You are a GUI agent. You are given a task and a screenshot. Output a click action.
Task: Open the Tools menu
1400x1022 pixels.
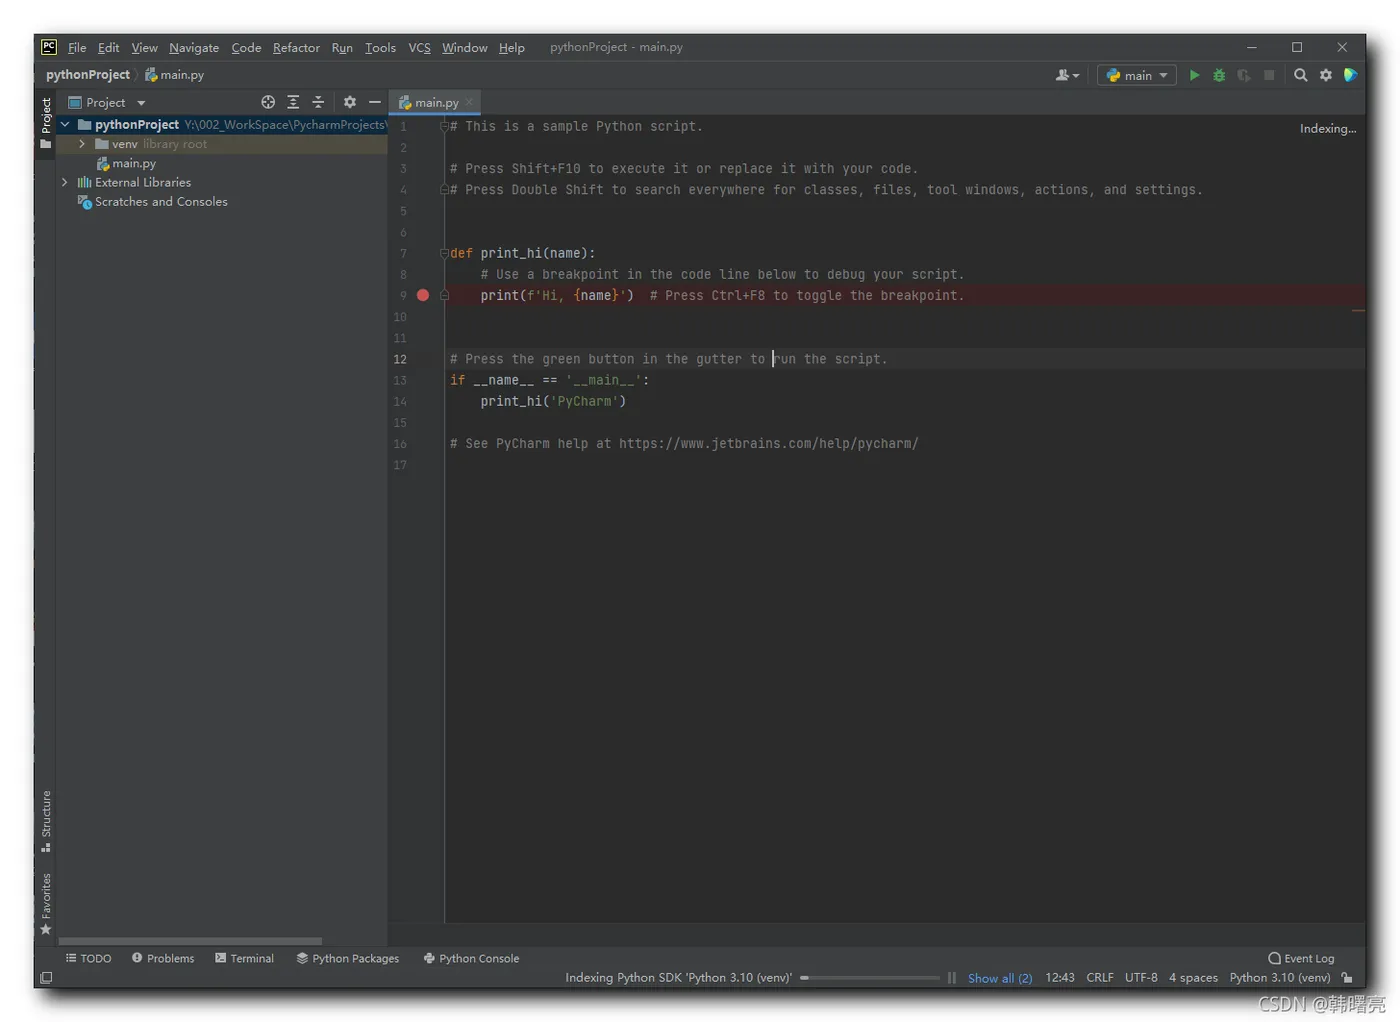tap(380, 47)
